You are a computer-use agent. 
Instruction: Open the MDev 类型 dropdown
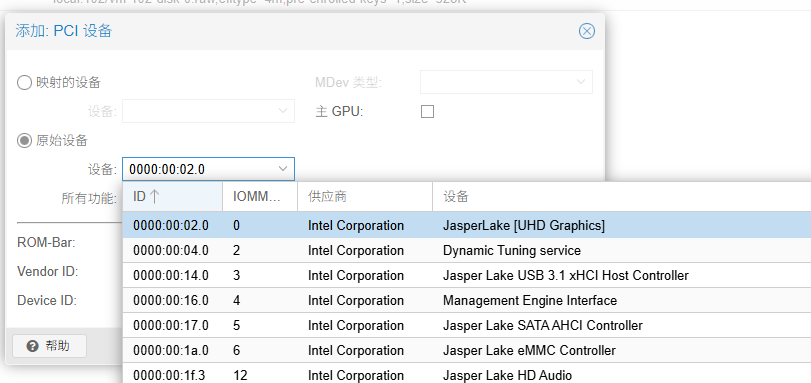click(x=581, y=82)
